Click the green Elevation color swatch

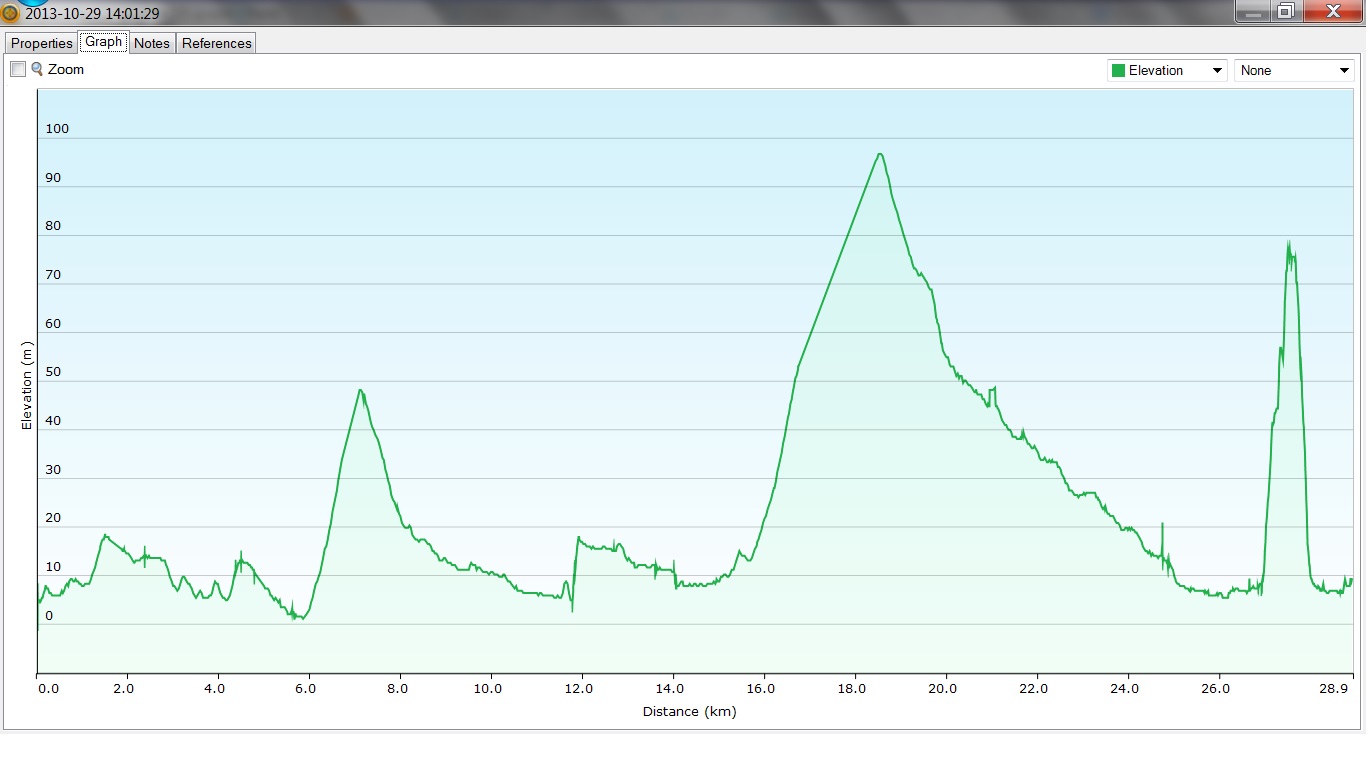(1118, 71)
